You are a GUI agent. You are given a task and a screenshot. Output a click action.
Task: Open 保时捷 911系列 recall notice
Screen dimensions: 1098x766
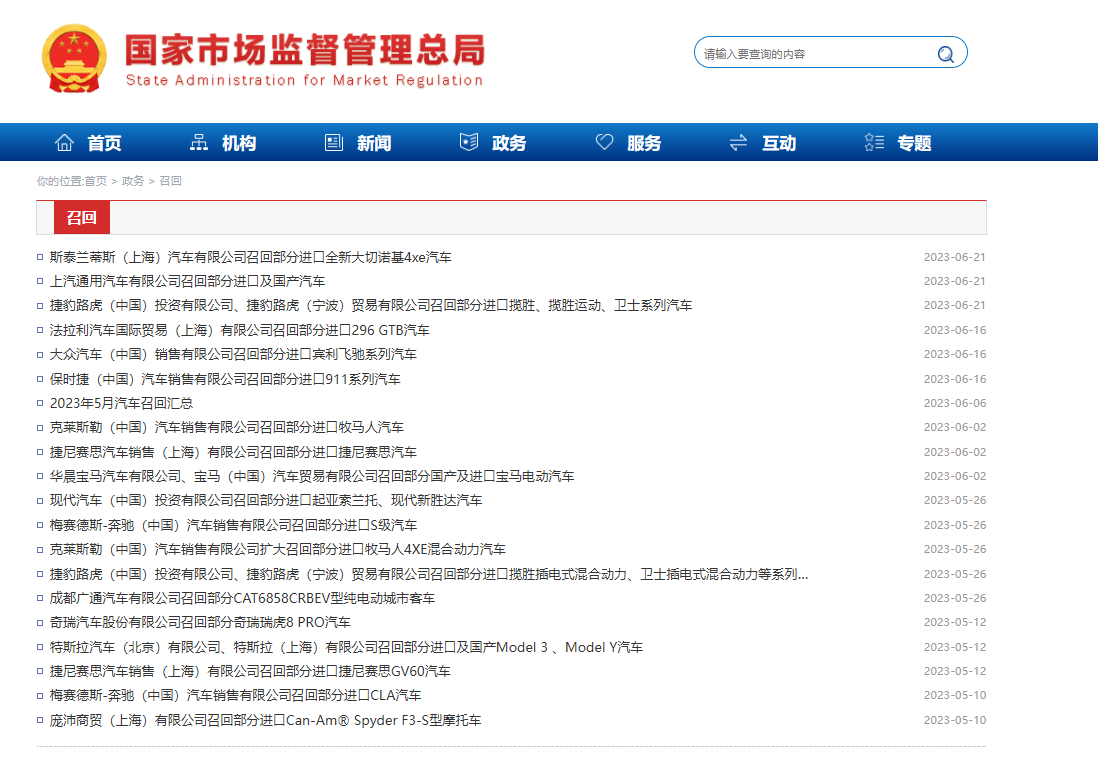225,379
